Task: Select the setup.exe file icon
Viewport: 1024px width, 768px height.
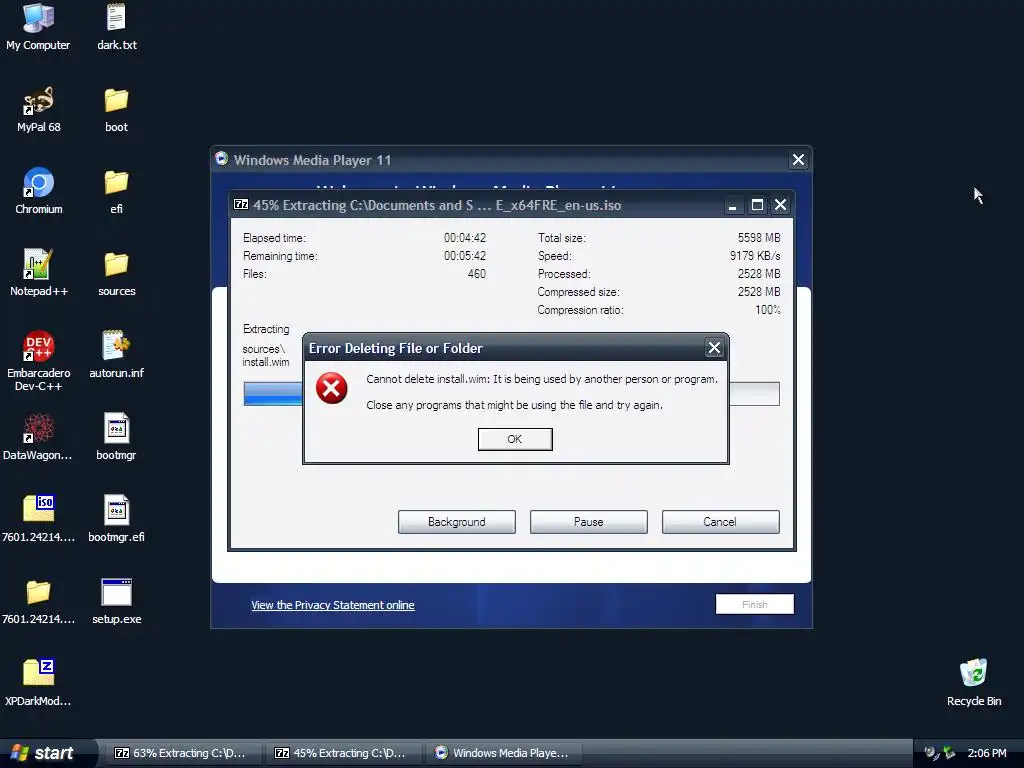Action: point(116,601)
